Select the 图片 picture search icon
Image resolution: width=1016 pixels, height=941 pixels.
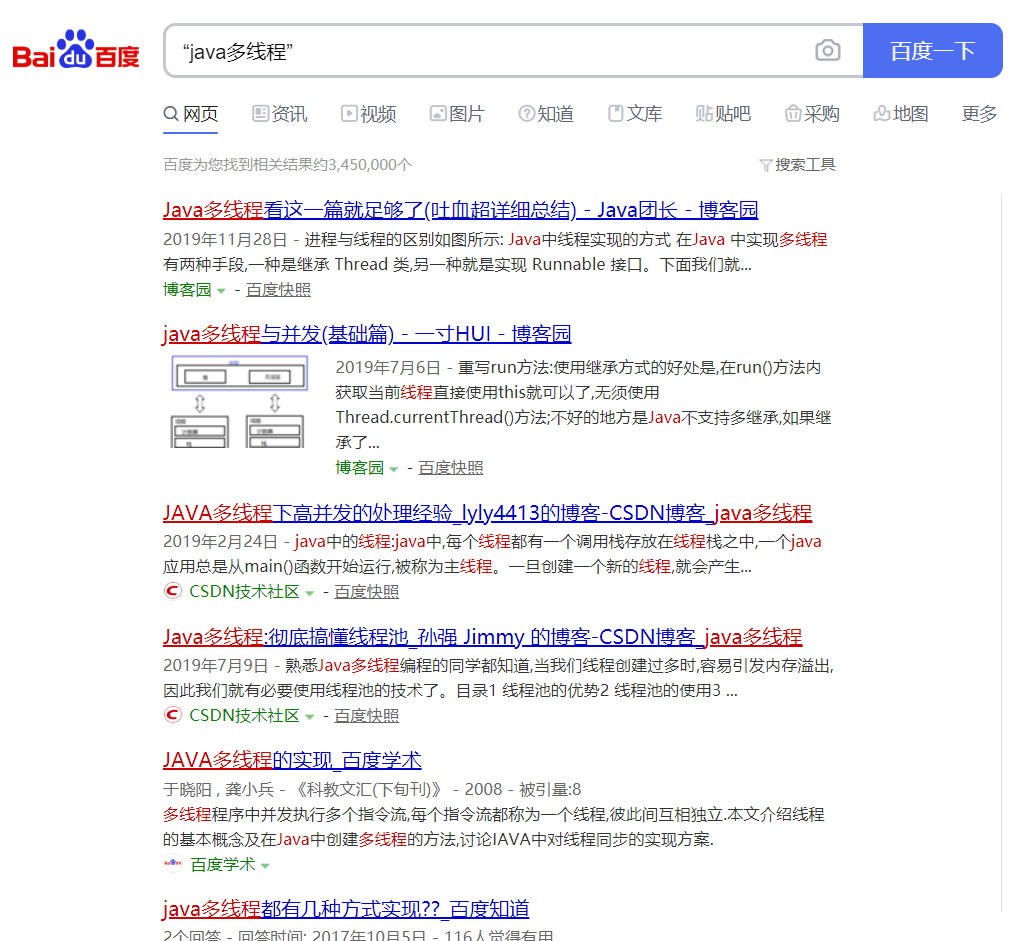coord(437,113)
